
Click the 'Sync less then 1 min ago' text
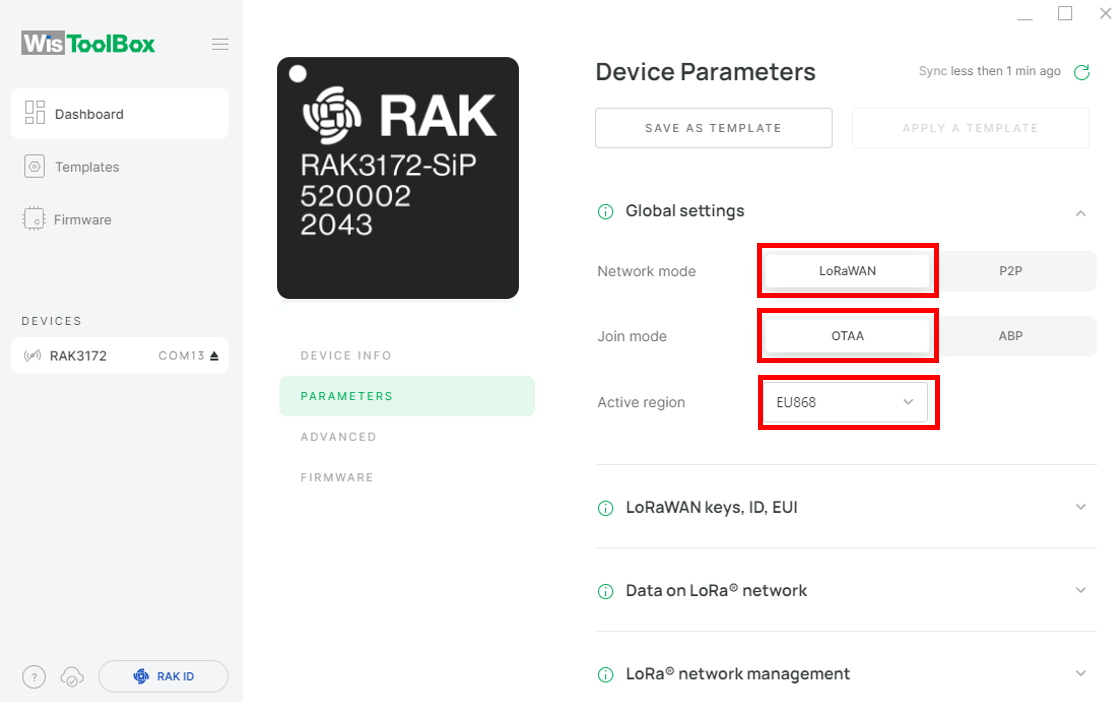tap(989, 71)
